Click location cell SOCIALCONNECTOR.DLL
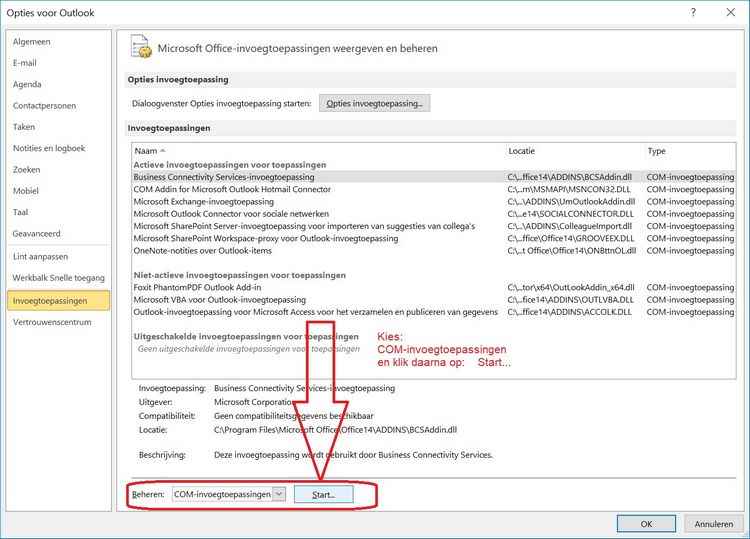750x539 pixels. point(570,214)
